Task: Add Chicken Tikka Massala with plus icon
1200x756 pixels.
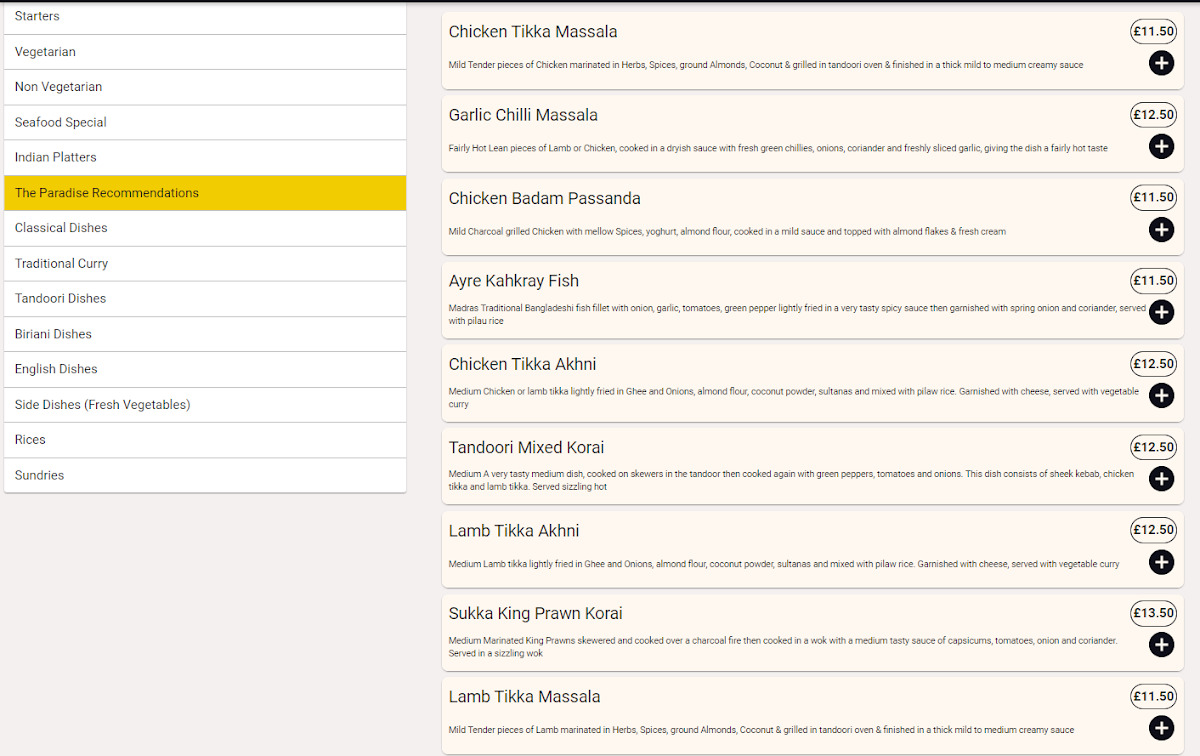Action: (x=1161, y=64)
